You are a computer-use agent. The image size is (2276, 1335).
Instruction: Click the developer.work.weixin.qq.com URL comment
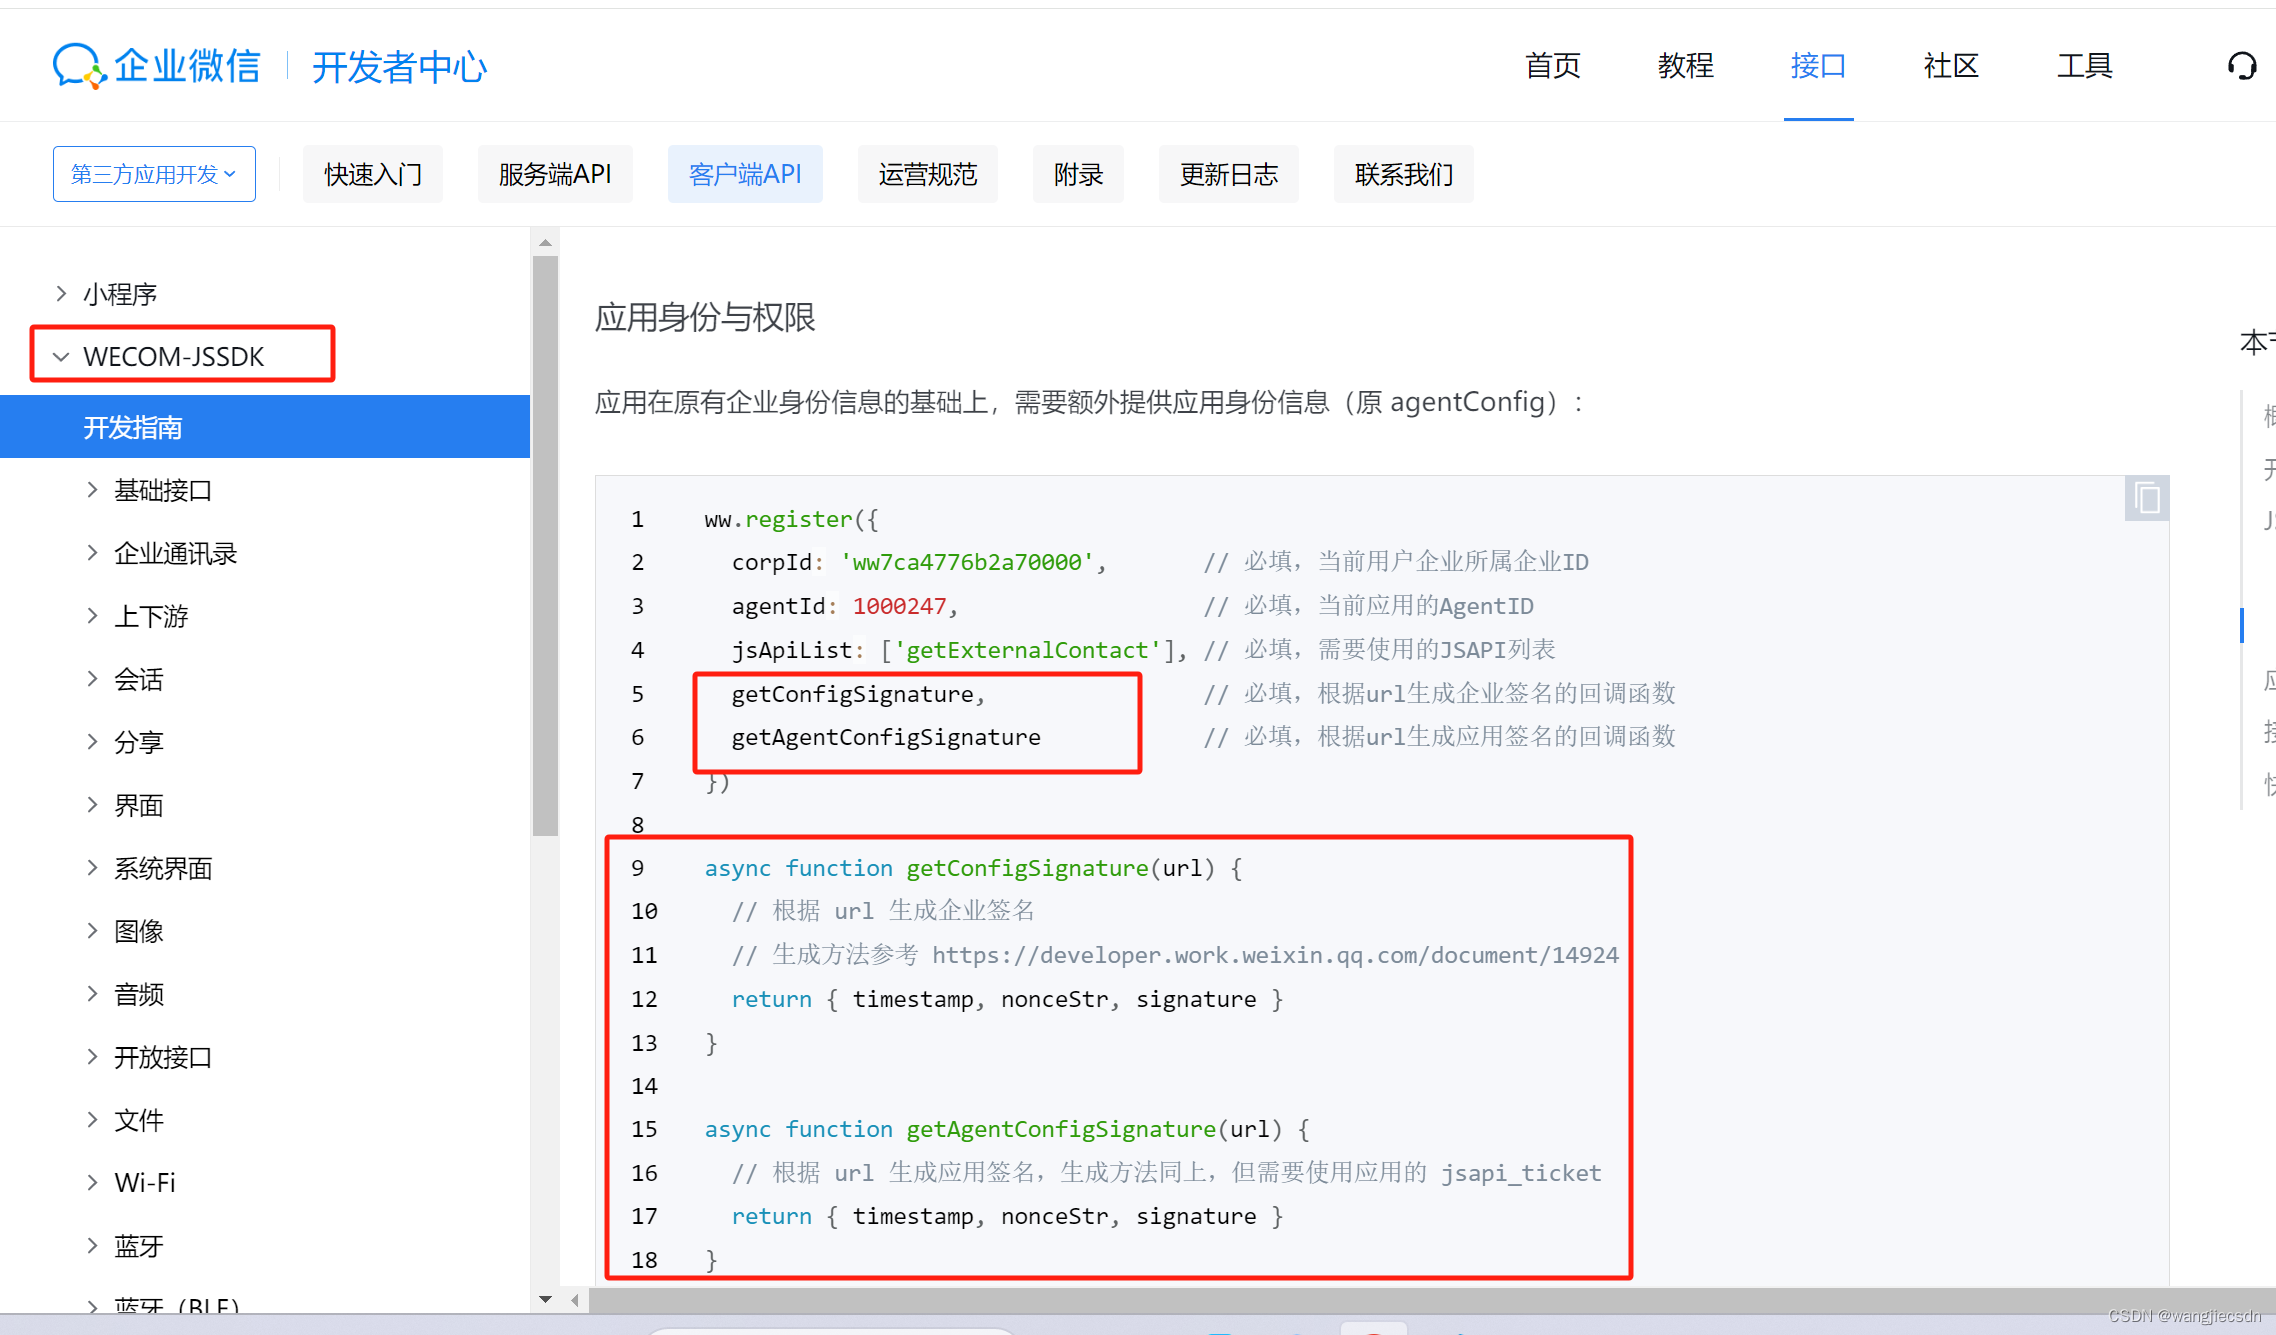(x=1275, y=955)
